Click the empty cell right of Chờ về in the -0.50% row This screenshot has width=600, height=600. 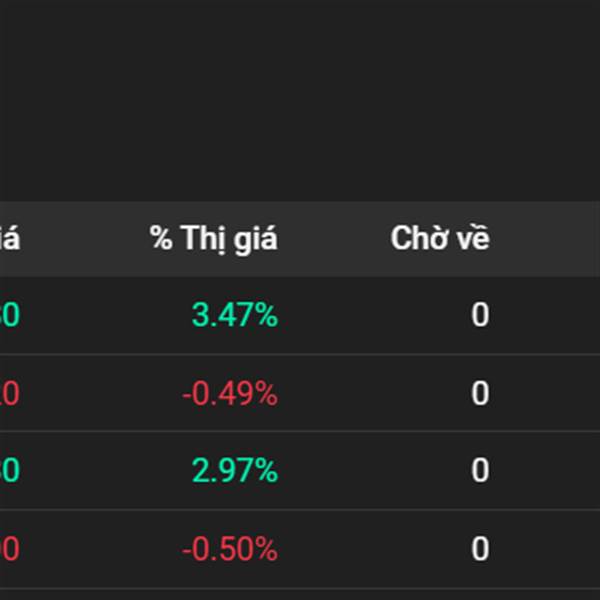click(550, 549)
